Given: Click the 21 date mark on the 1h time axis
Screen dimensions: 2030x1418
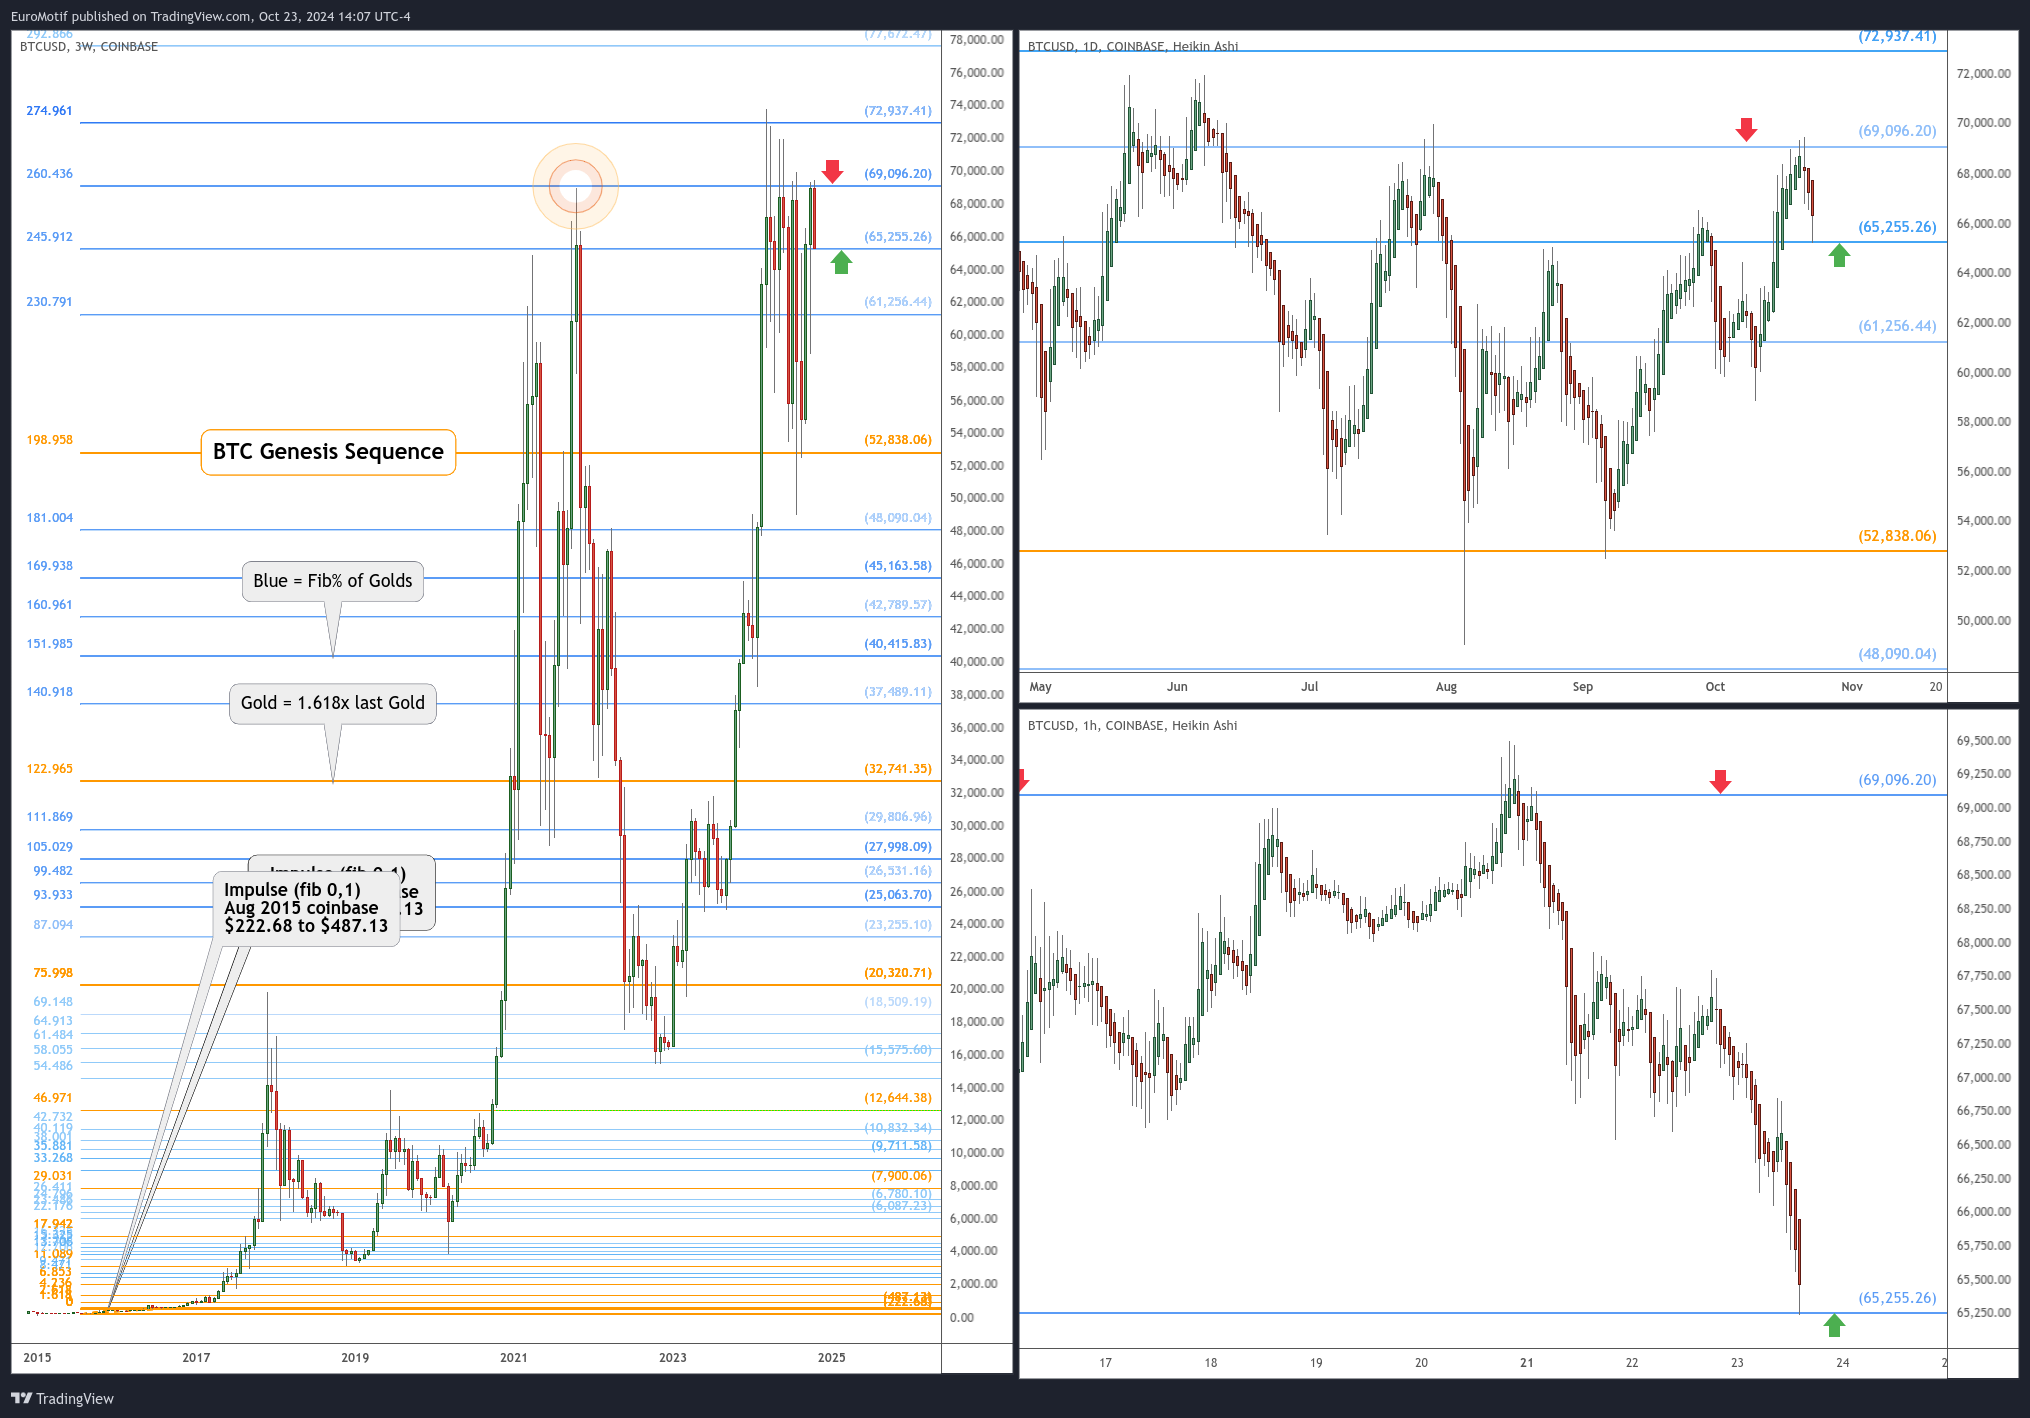Looking at the screenshot, I should click(x=1527, y=1363).
